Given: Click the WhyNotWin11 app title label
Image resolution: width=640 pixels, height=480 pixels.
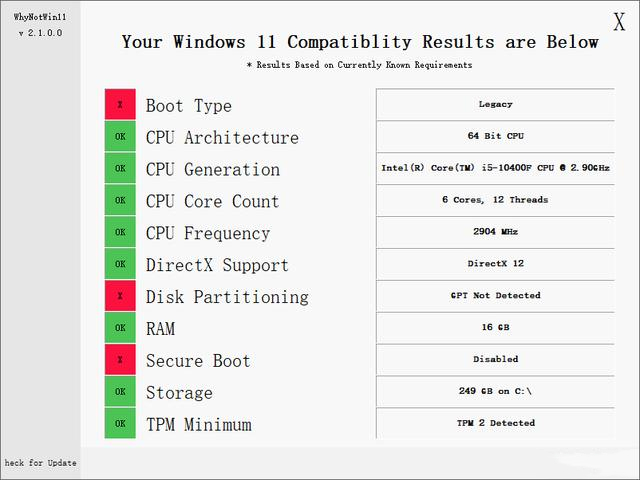Looking at the screenshot, I should (40, 18).
